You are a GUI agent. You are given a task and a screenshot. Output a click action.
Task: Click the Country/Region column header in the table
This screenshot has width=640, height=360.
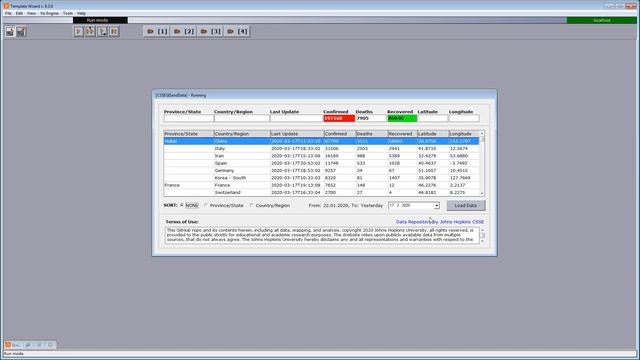pos(242,134)
